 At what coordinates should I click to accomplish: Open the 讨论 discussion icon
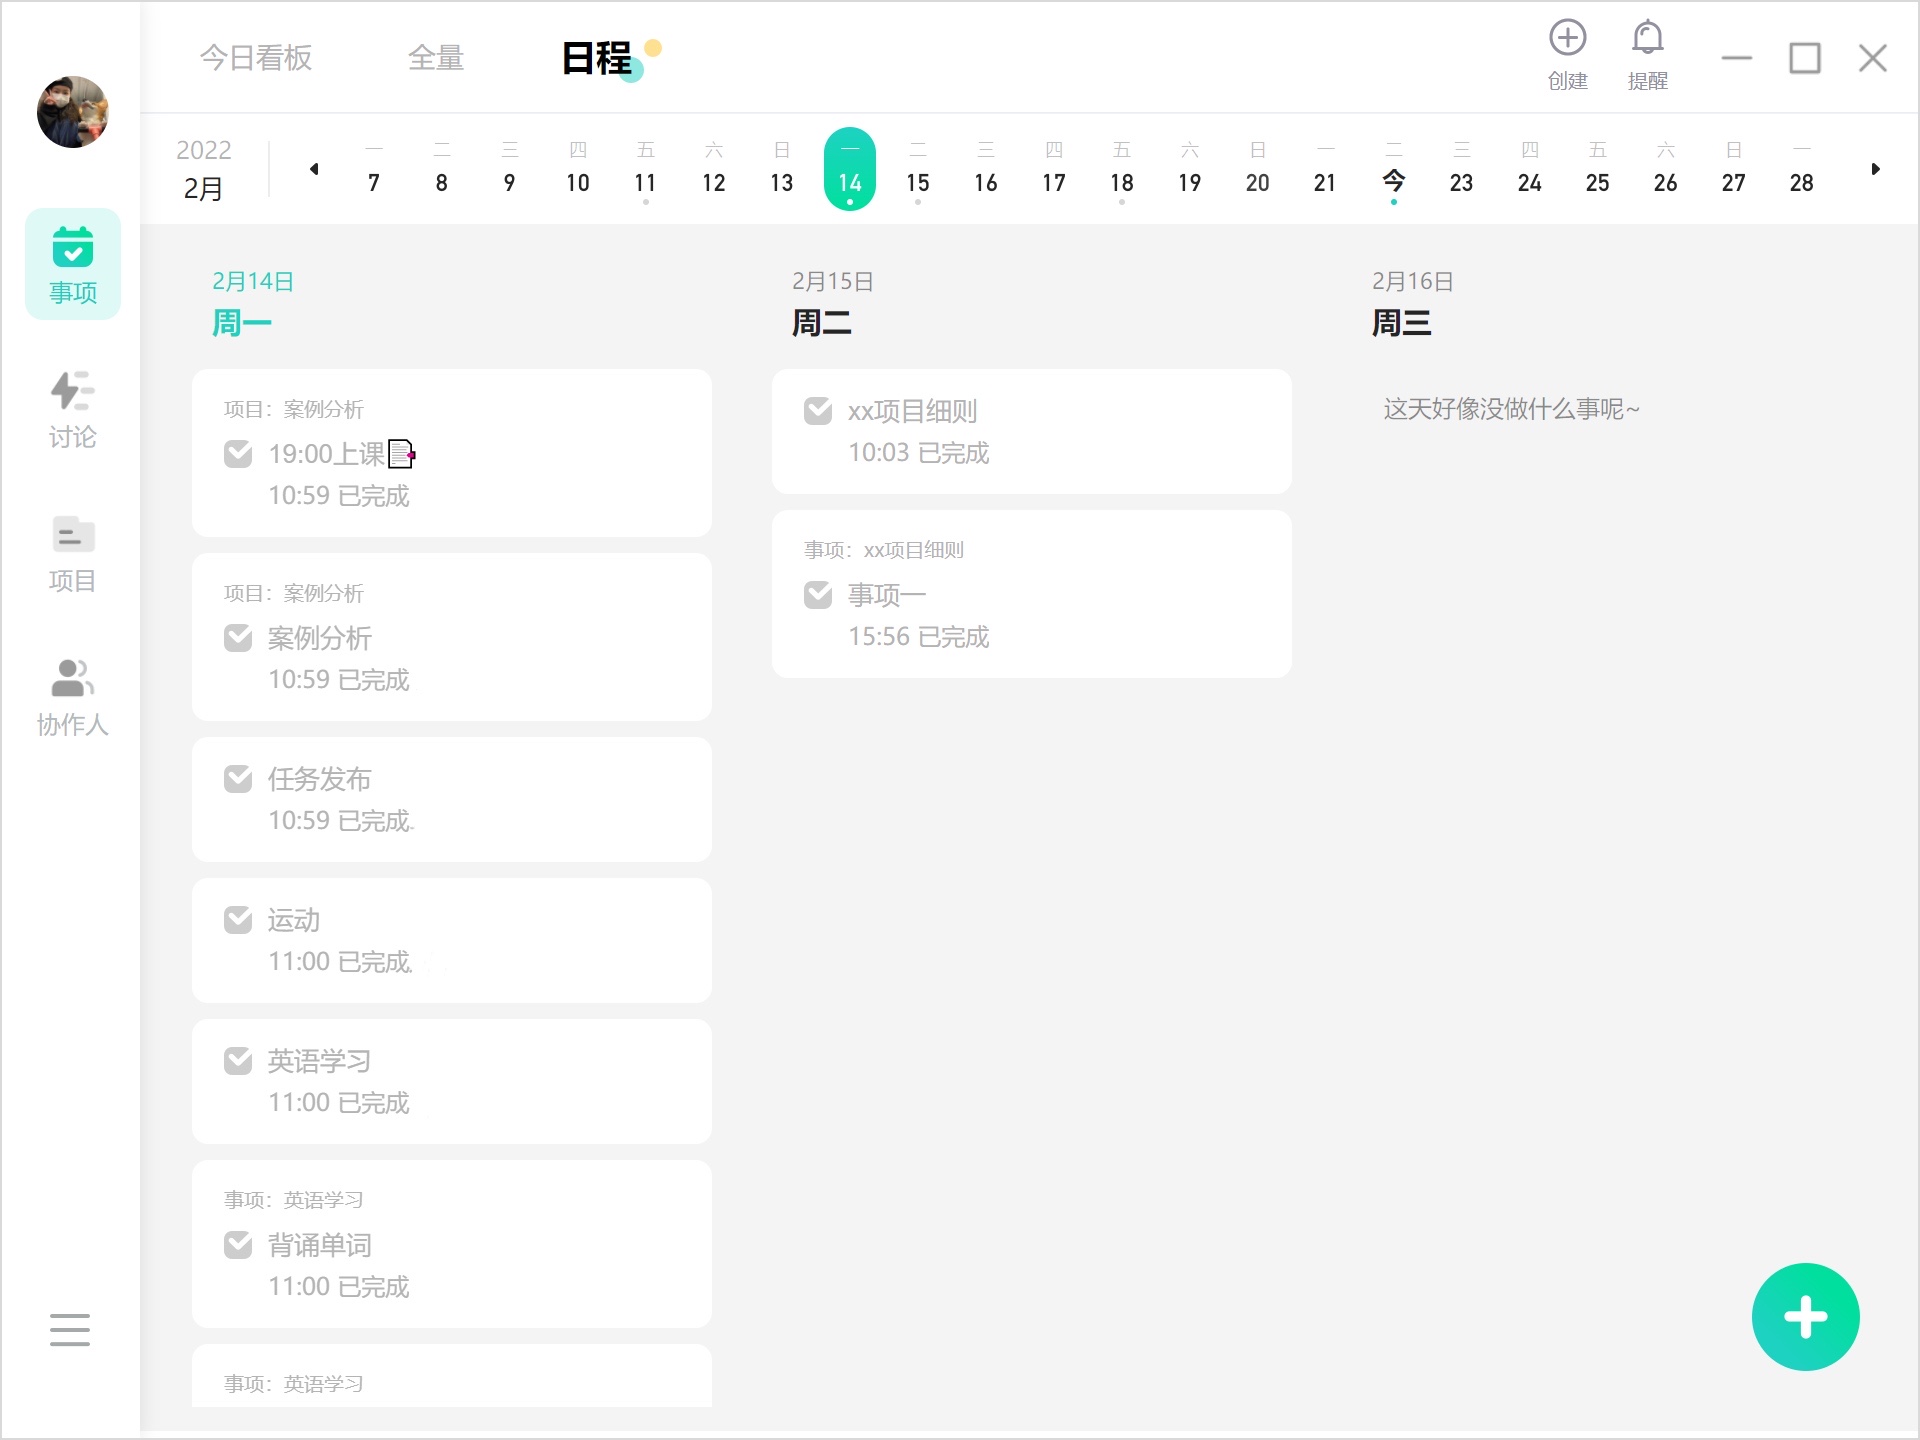[x=73, y=409]
